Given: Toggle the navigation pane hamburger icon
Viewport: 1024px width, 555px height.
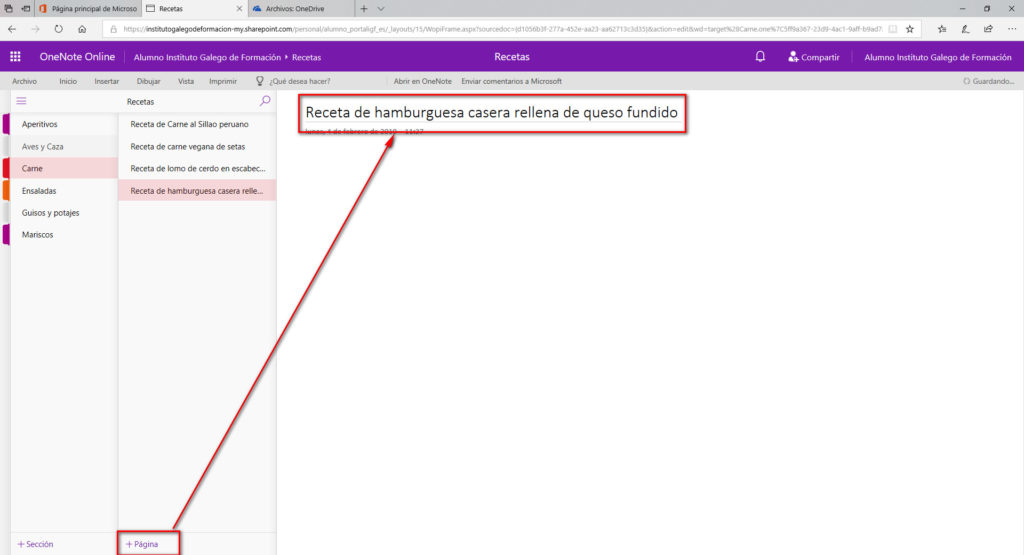Looking at the screenshot, I should coord(22,101).
